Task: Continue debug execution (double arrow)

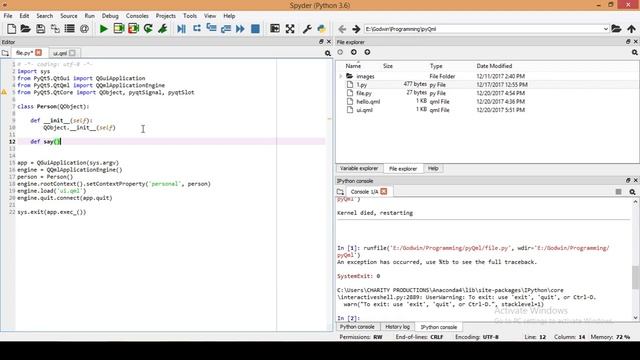Action: [240, 29]
